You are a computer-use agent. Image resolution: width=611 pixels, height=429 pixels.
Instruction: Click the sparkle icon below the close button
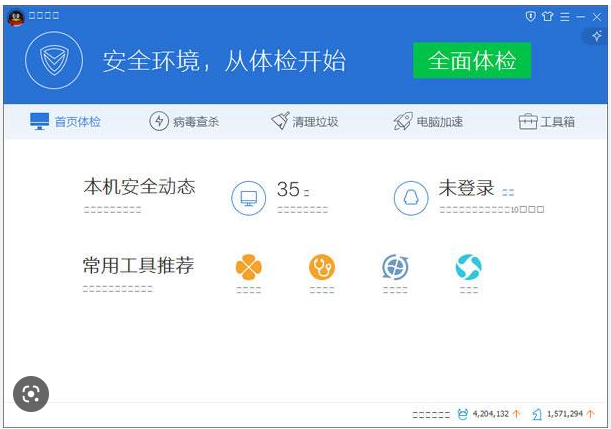pyautogui.click(x=597, y=36)
